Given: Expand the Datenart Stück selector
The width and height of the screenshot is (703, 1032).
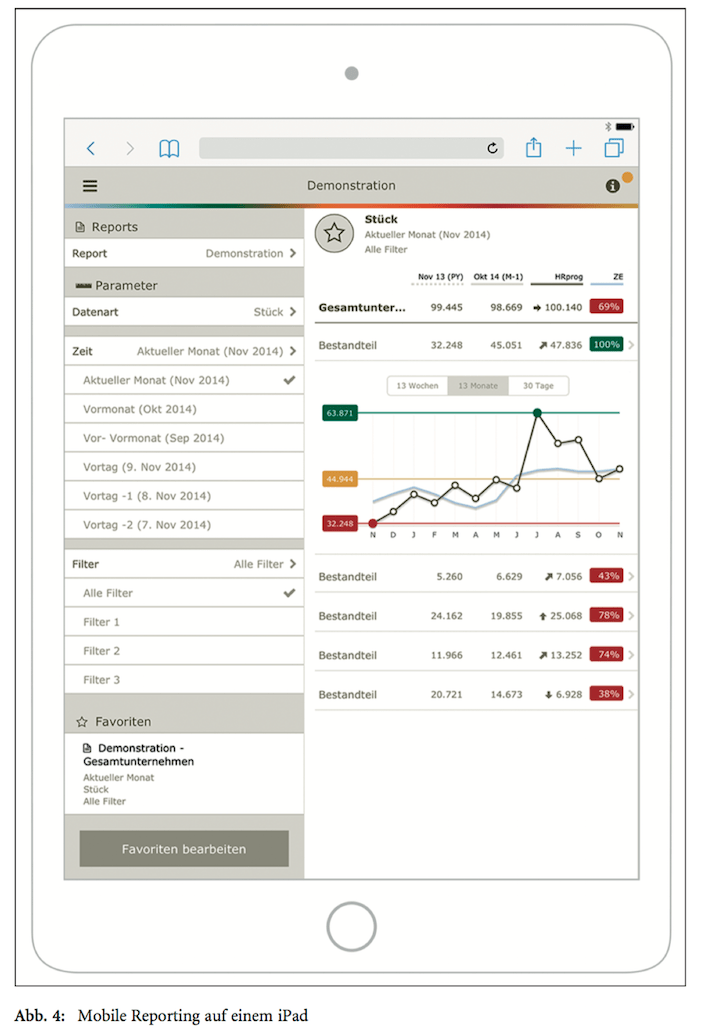Looking at the screenshot, I should (184, 312).
